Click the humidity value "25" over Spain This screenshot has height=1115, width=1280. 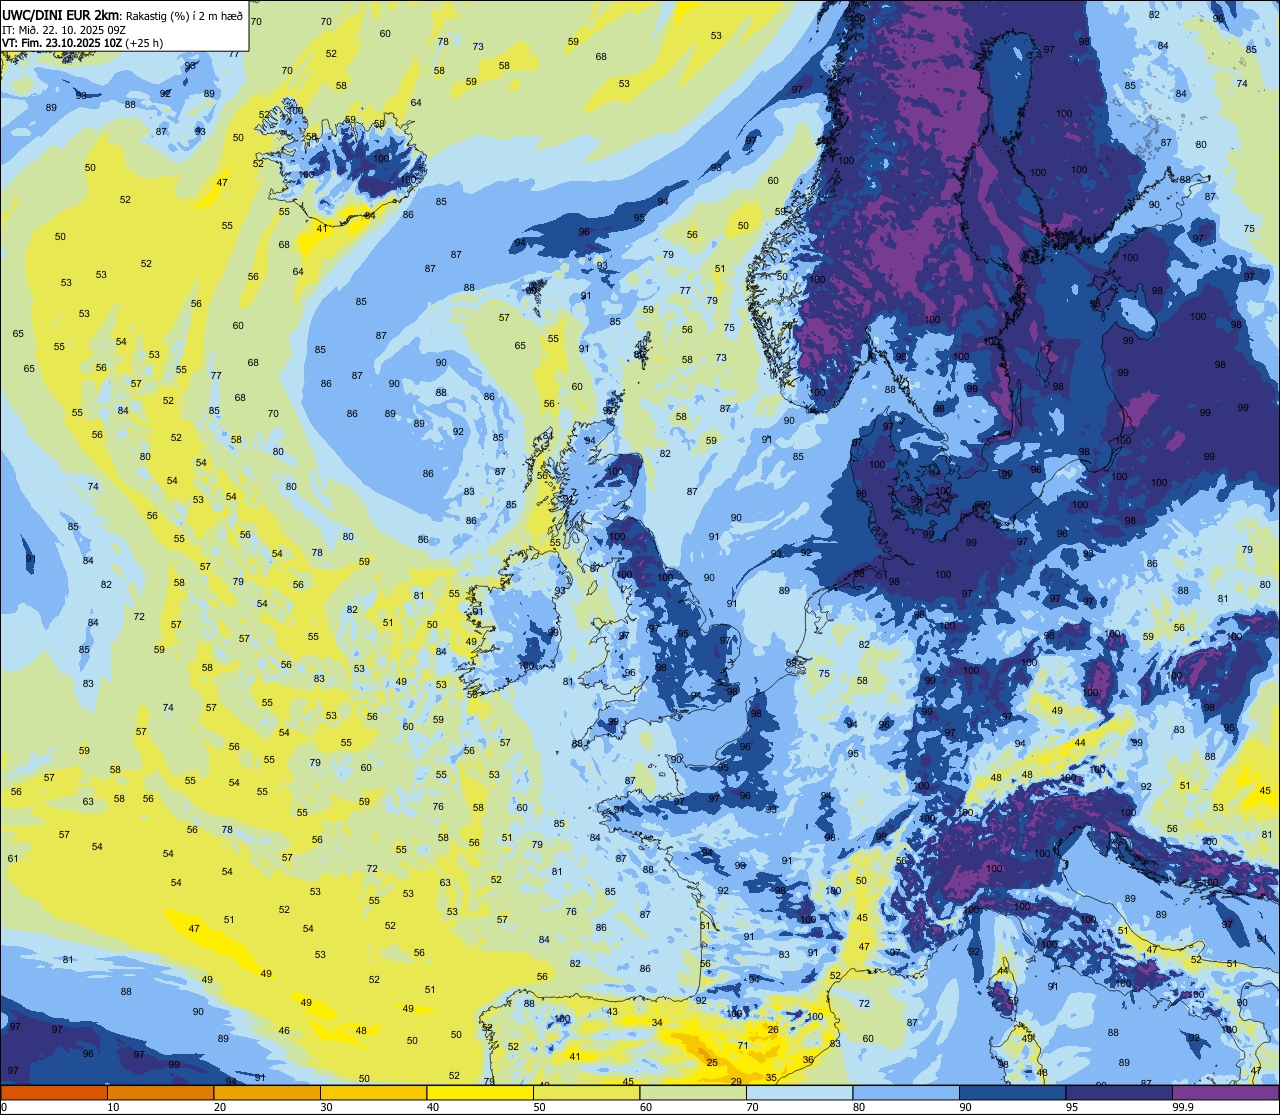pos(712,1063)
